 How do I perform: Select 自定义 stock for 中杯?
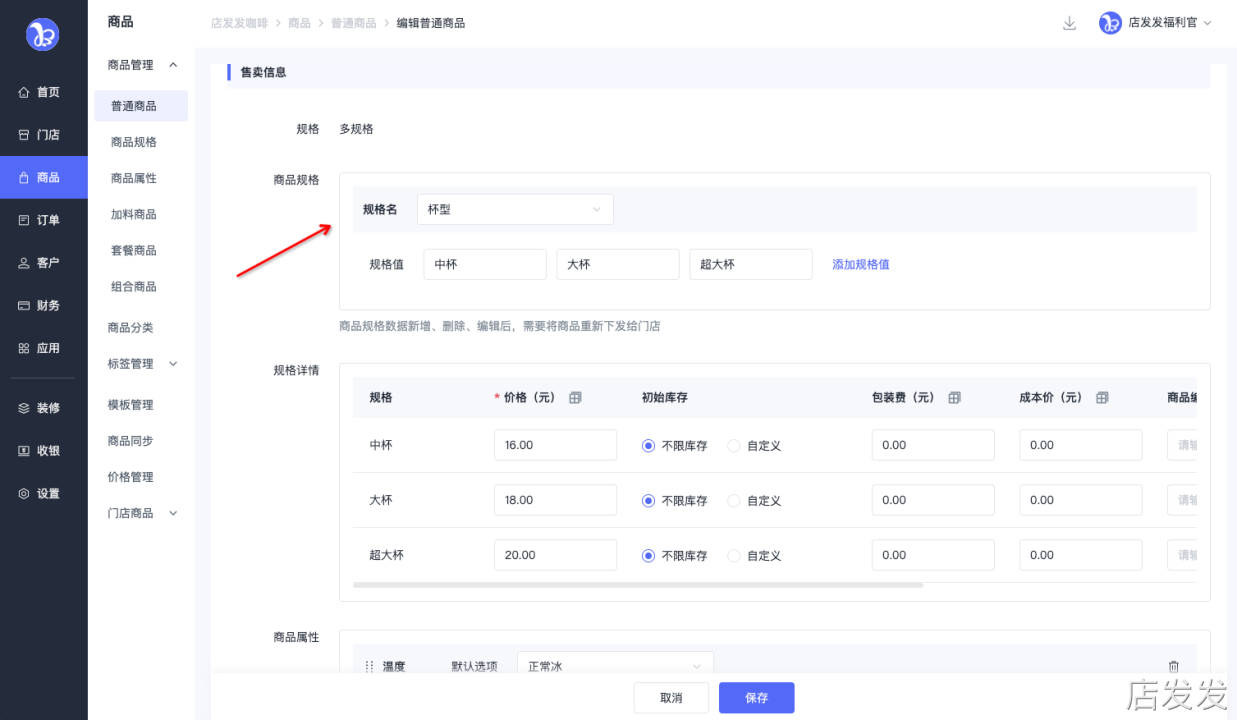(734, 446)
